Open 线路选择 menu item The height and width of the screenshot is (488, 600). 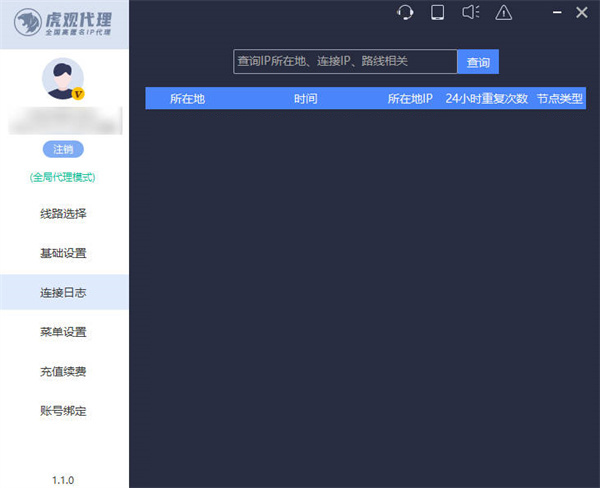pyautogui.click(x=64, y=214)
